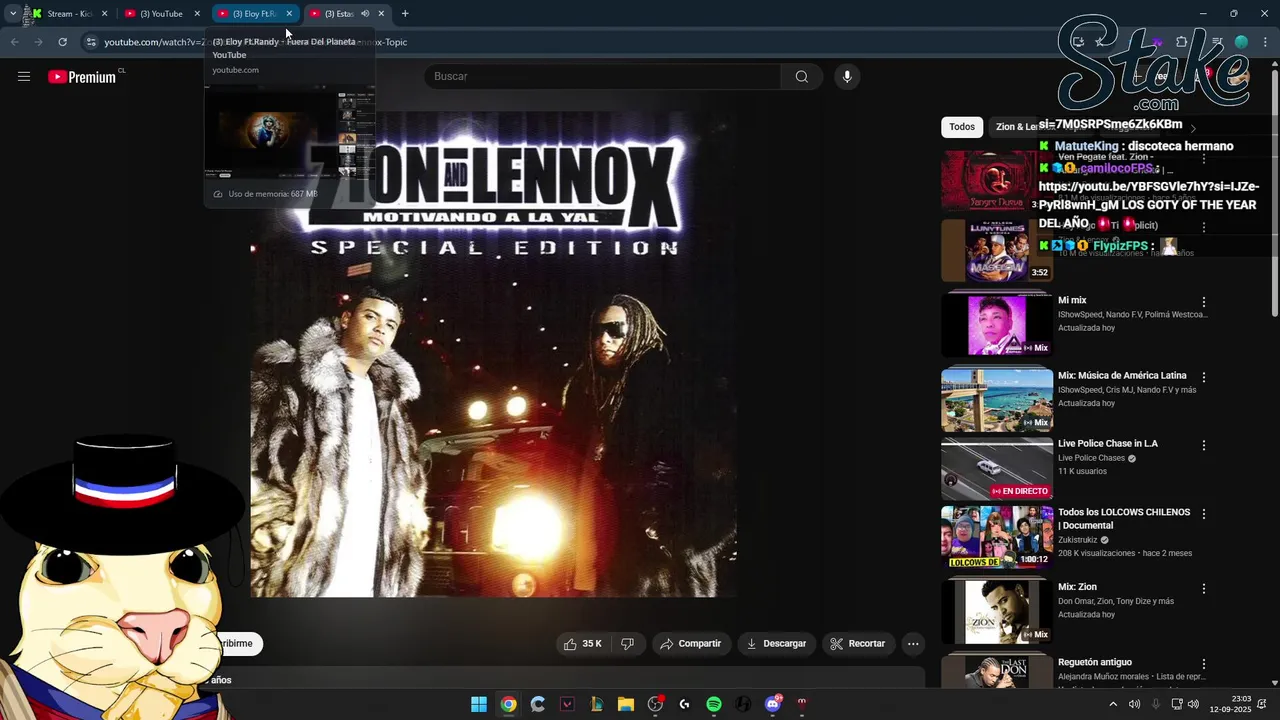Open File Explorer from the taskbar
Screen dimensions: 1280x720
pos(626,704)
